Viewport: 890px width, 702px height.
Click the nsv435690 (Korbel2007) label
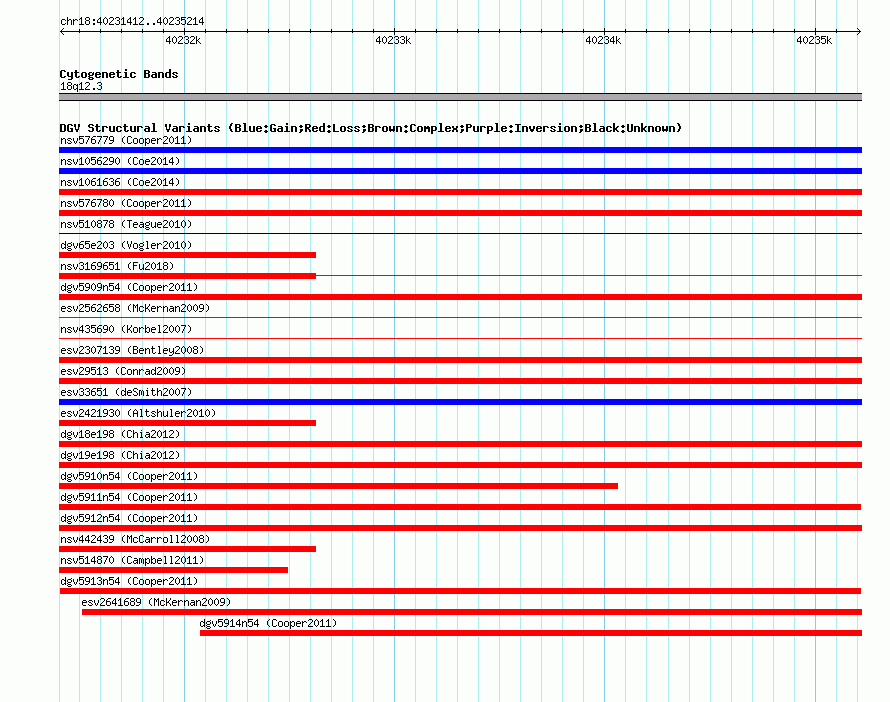click(126, 329)
